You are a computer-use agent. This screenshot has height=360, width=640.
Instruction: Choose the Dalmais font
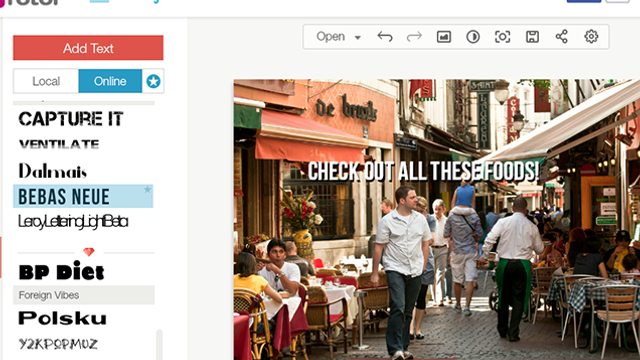[53, 171]
